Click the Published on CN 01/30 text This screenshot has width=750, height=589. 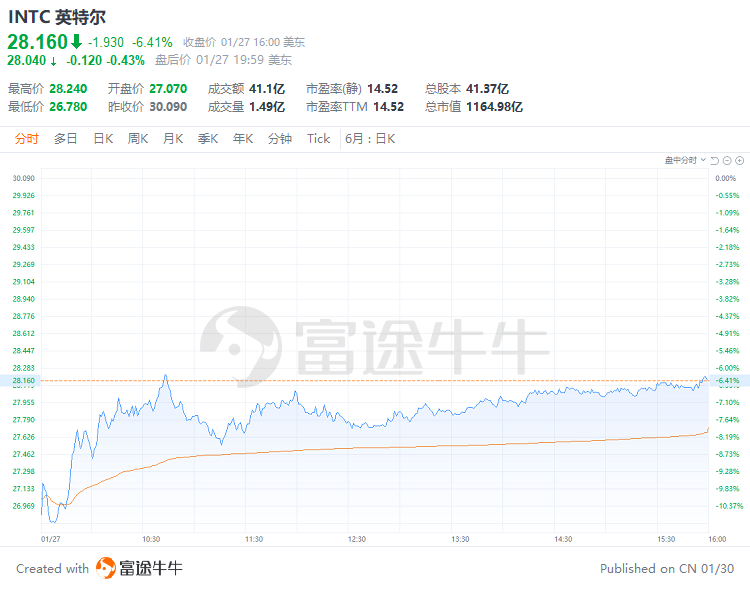667,569
